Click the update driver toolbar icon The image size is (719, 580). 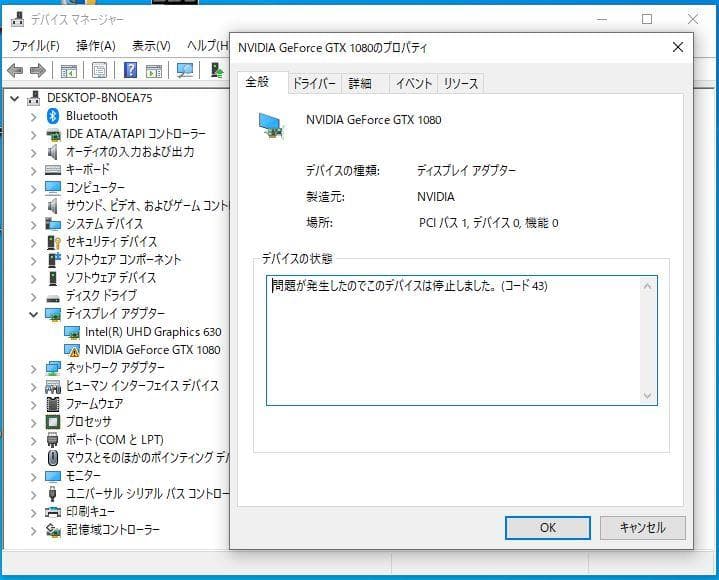(x=216, y=70)
